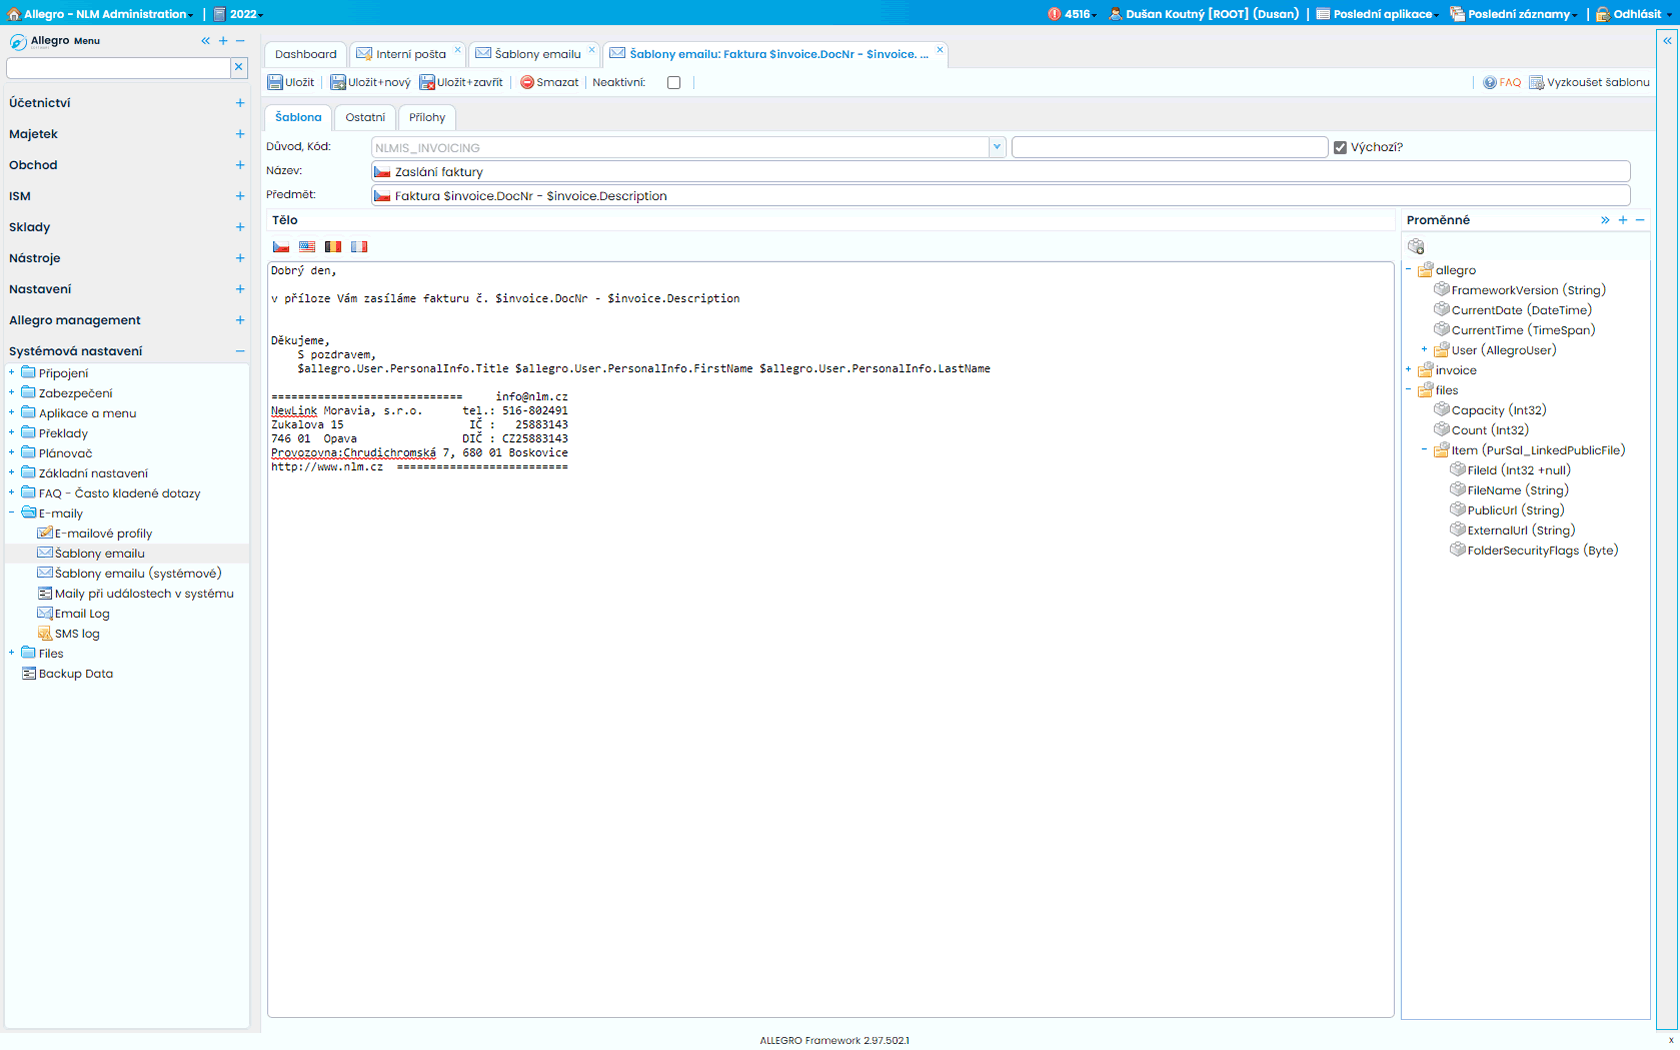This screenshot has width=1680, height=1050.
Task: Select the French flag body language
Action: 359,247
